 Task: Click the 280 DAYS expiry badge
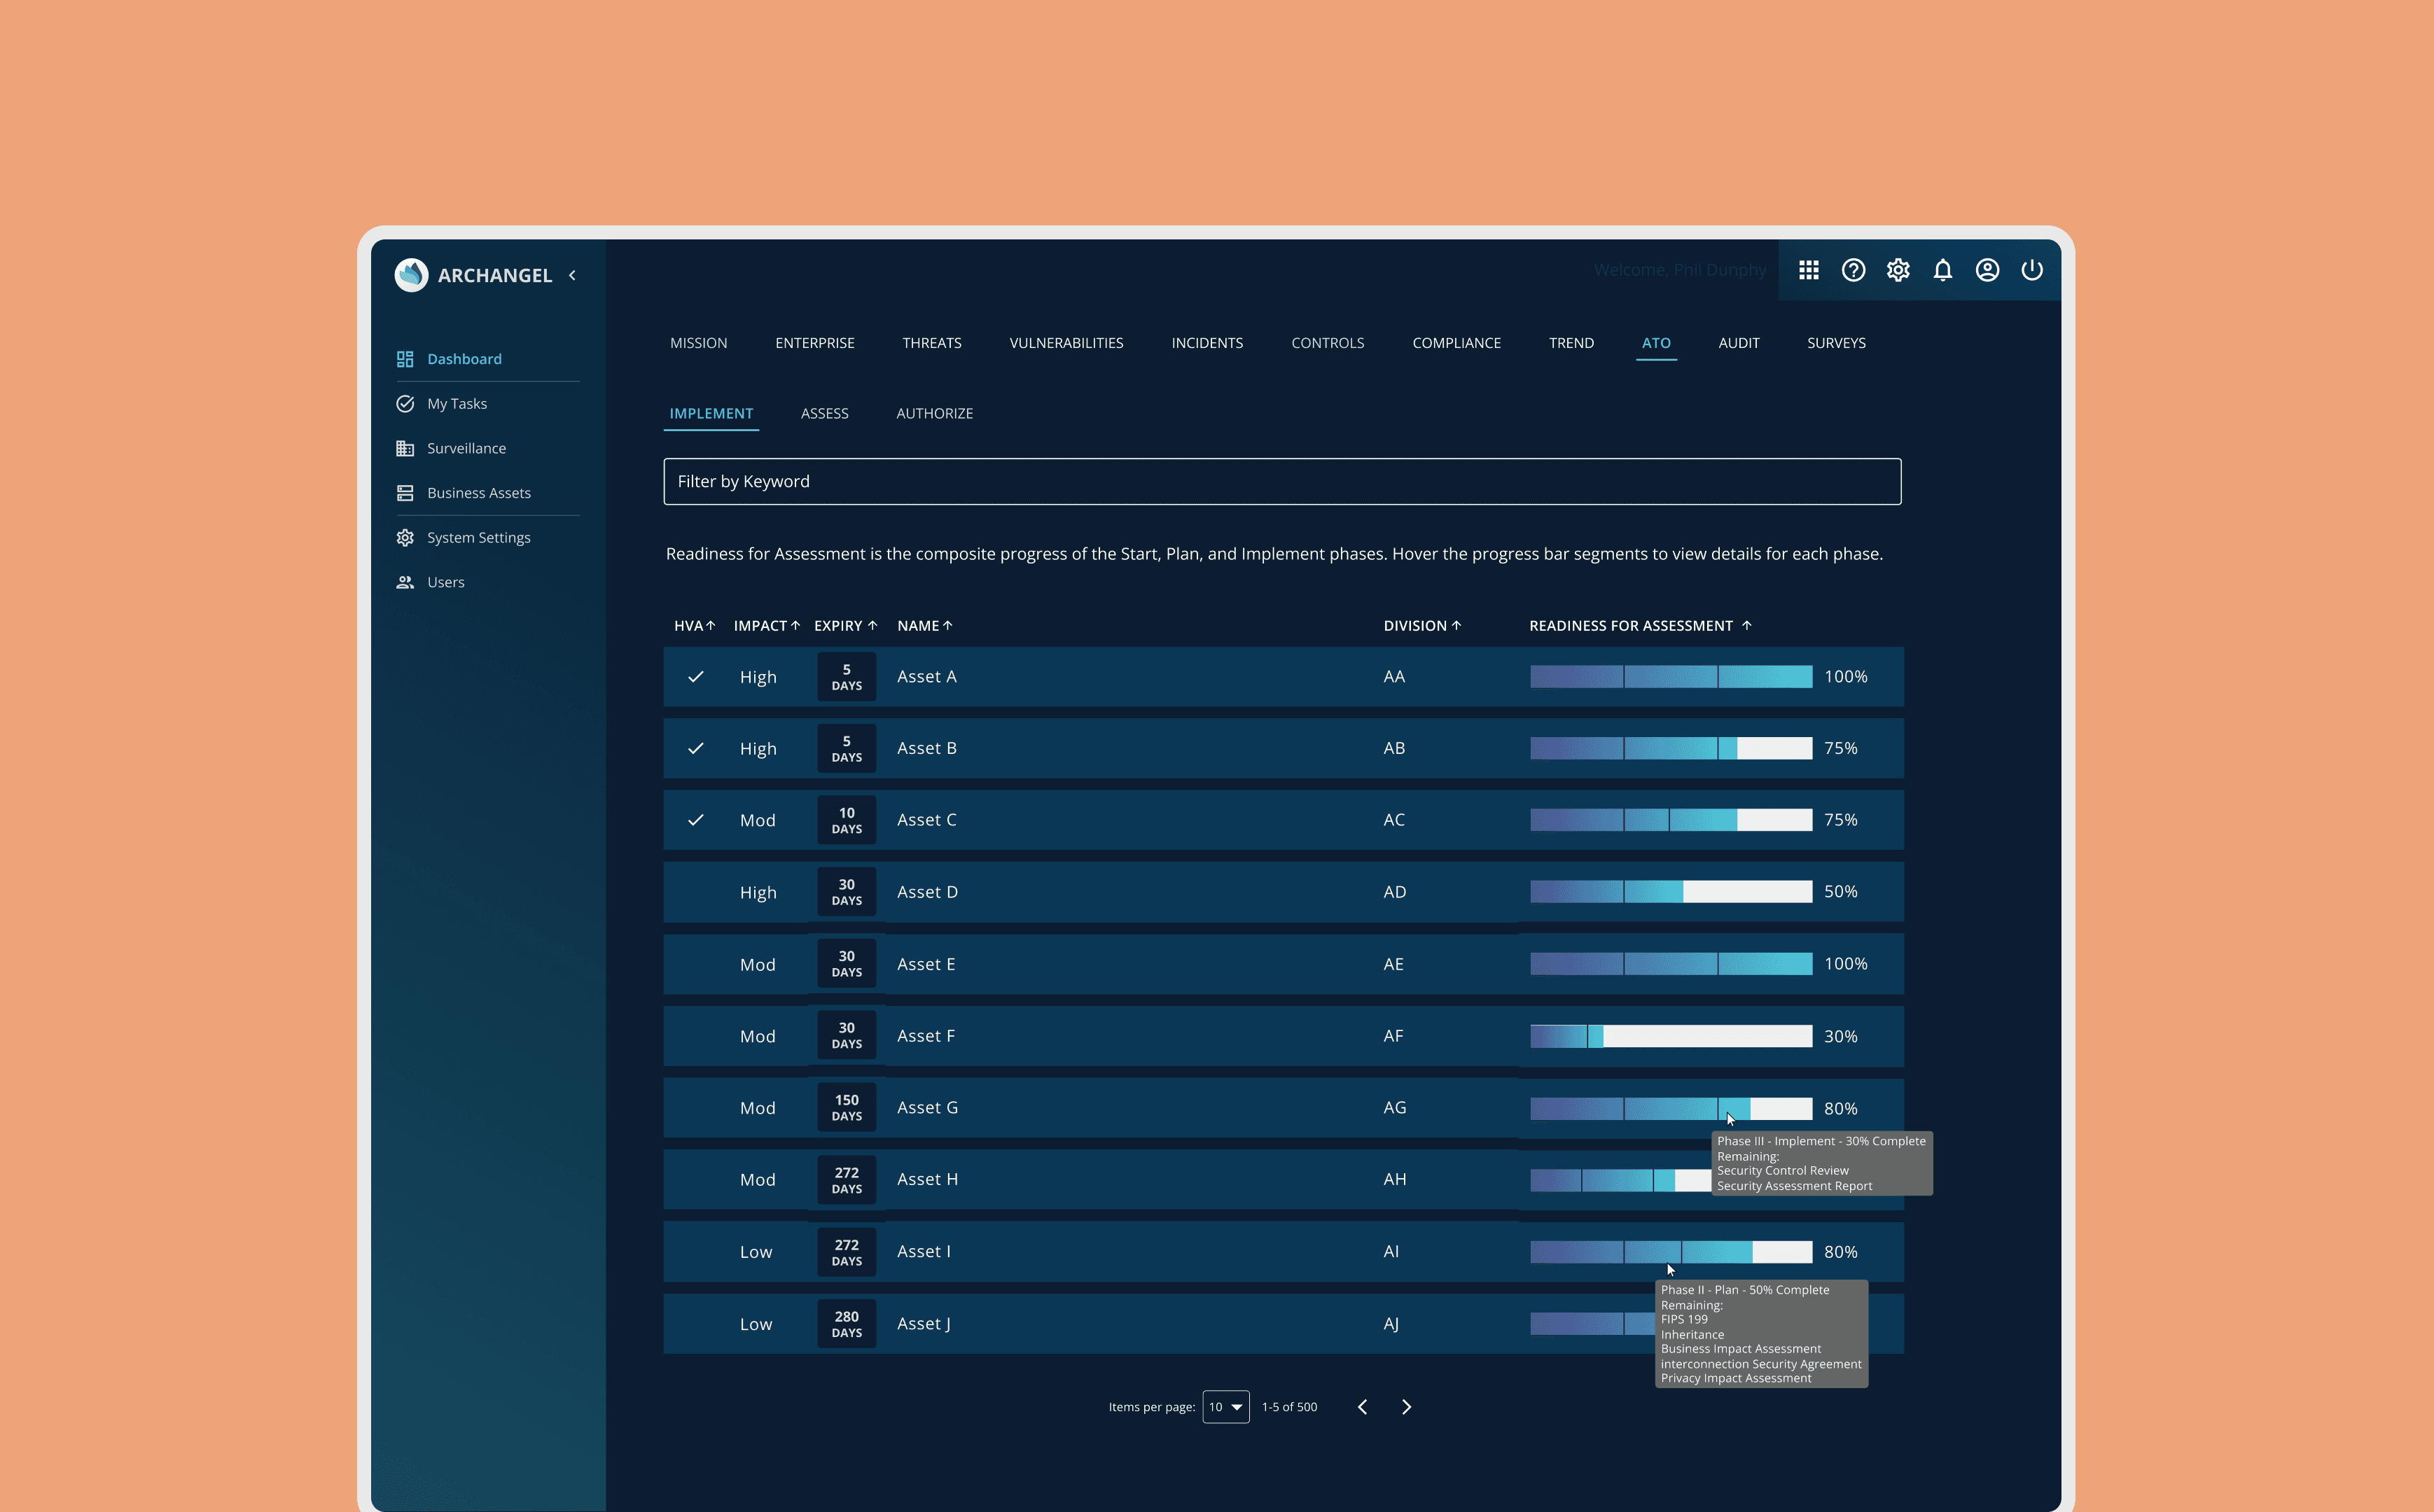tap(846, 1324)
